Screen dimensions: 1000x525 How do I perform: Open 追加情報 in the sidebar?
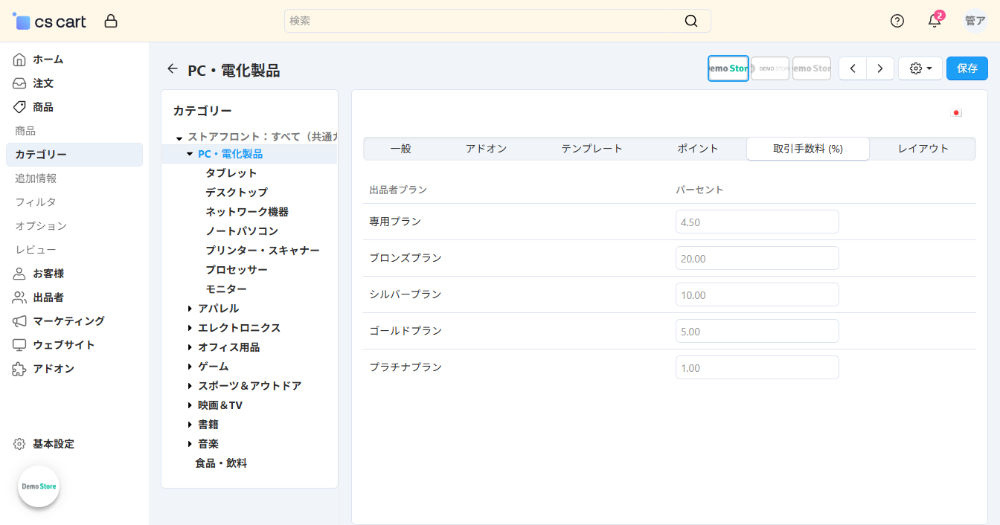tap(36, 179)
